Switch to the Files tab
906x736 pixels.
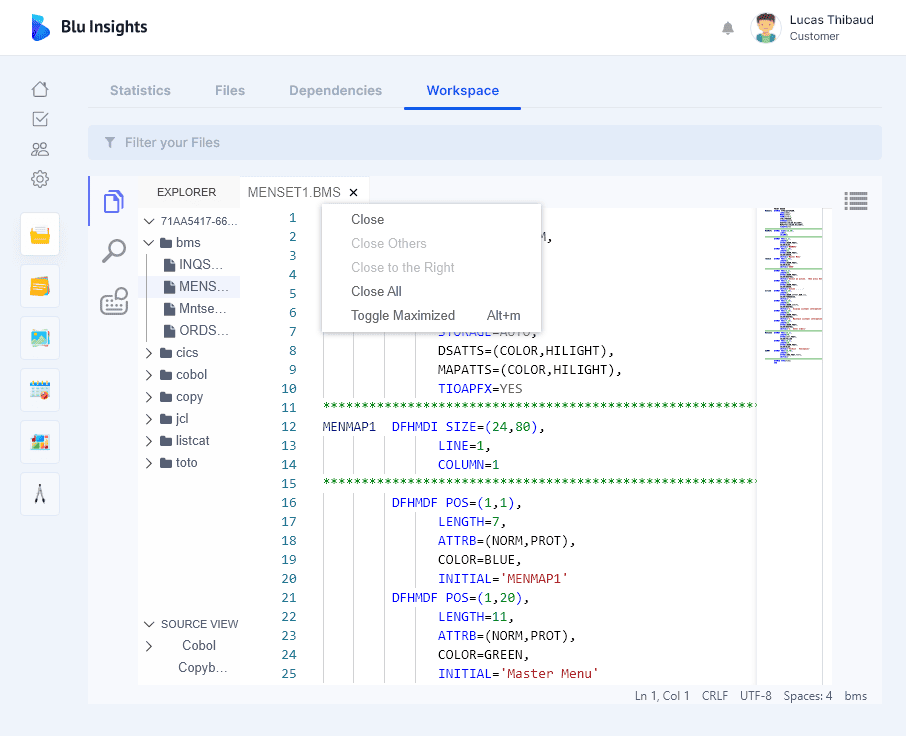pos(230,91)
